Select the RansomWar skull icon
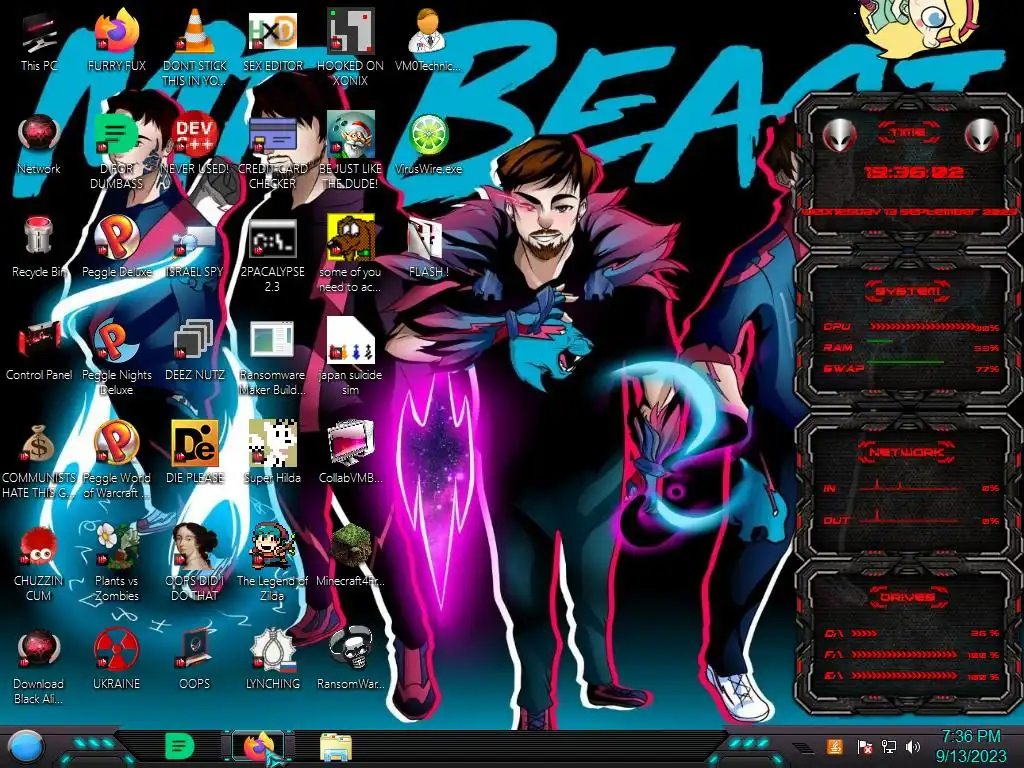Screen dimensions: 1024x768 351,649
